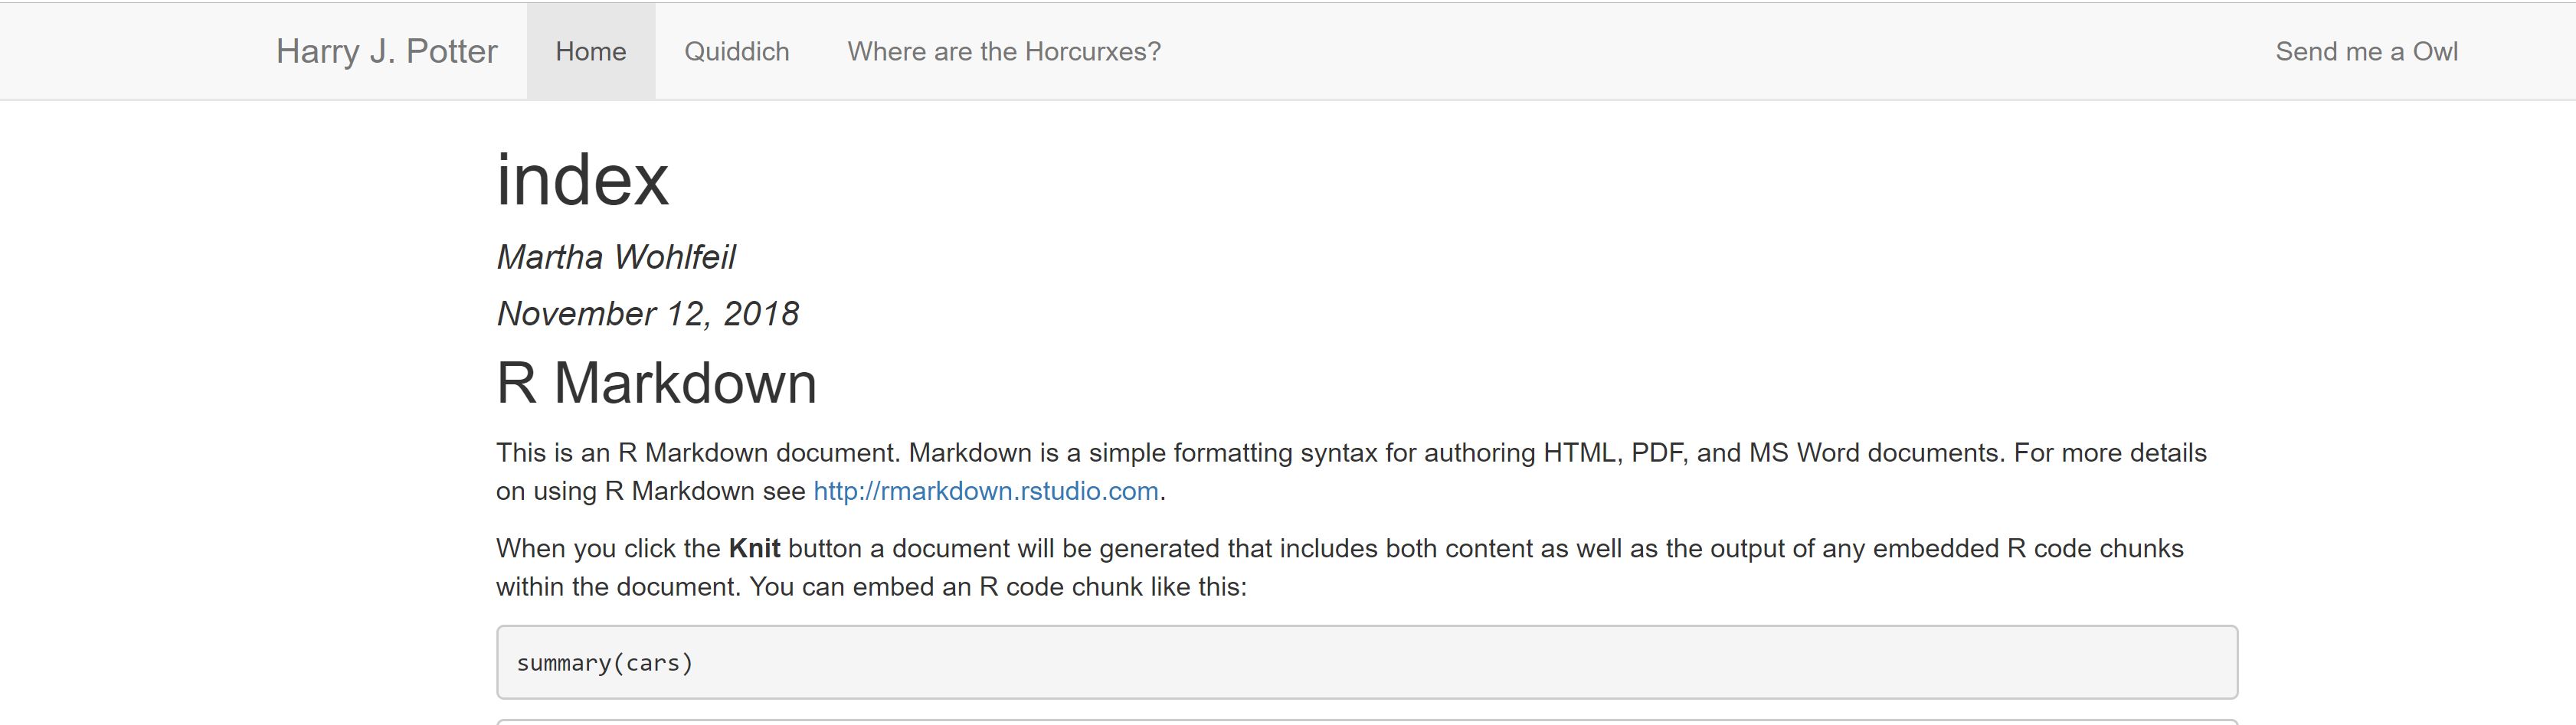Image resolution: width=2576 pixels, height=725 pixels.
Task: Open Where are the Horcurxes? page
Action: click(x=1004, y=51)
